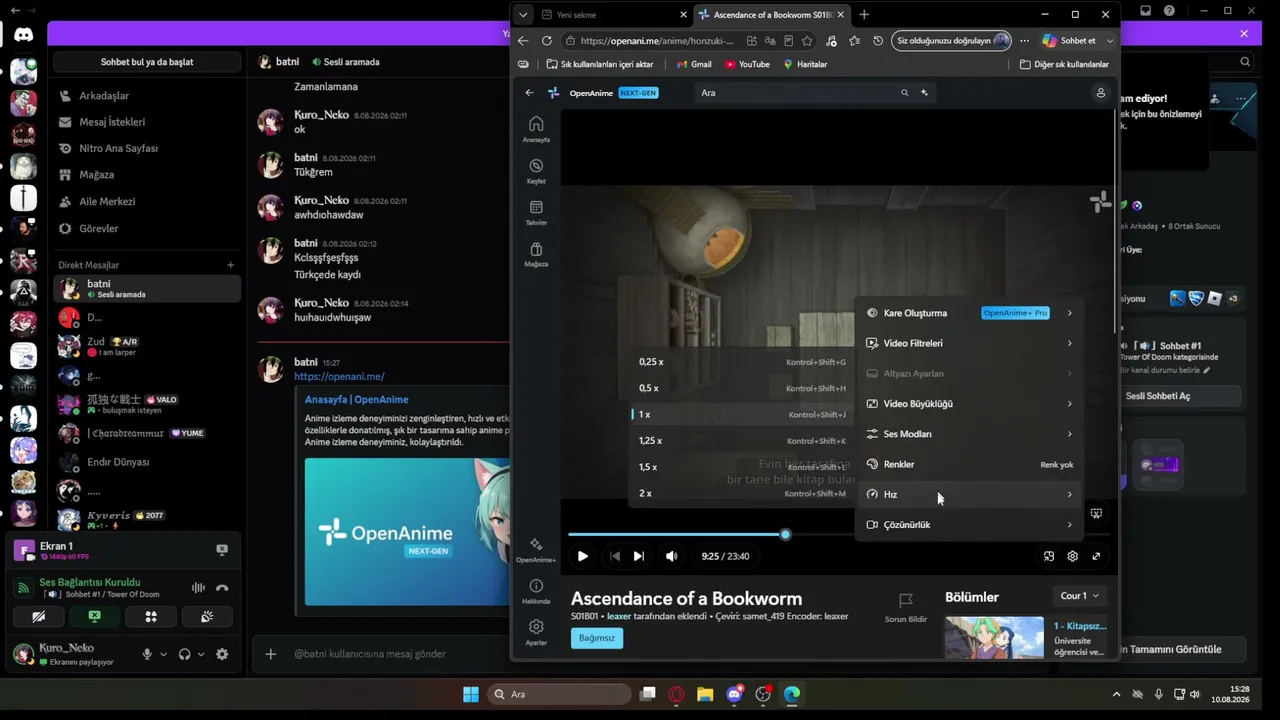Viewport: 1280px width, 720px height.
Task: Open the Gmail bookmark
Action: [694, 64]
